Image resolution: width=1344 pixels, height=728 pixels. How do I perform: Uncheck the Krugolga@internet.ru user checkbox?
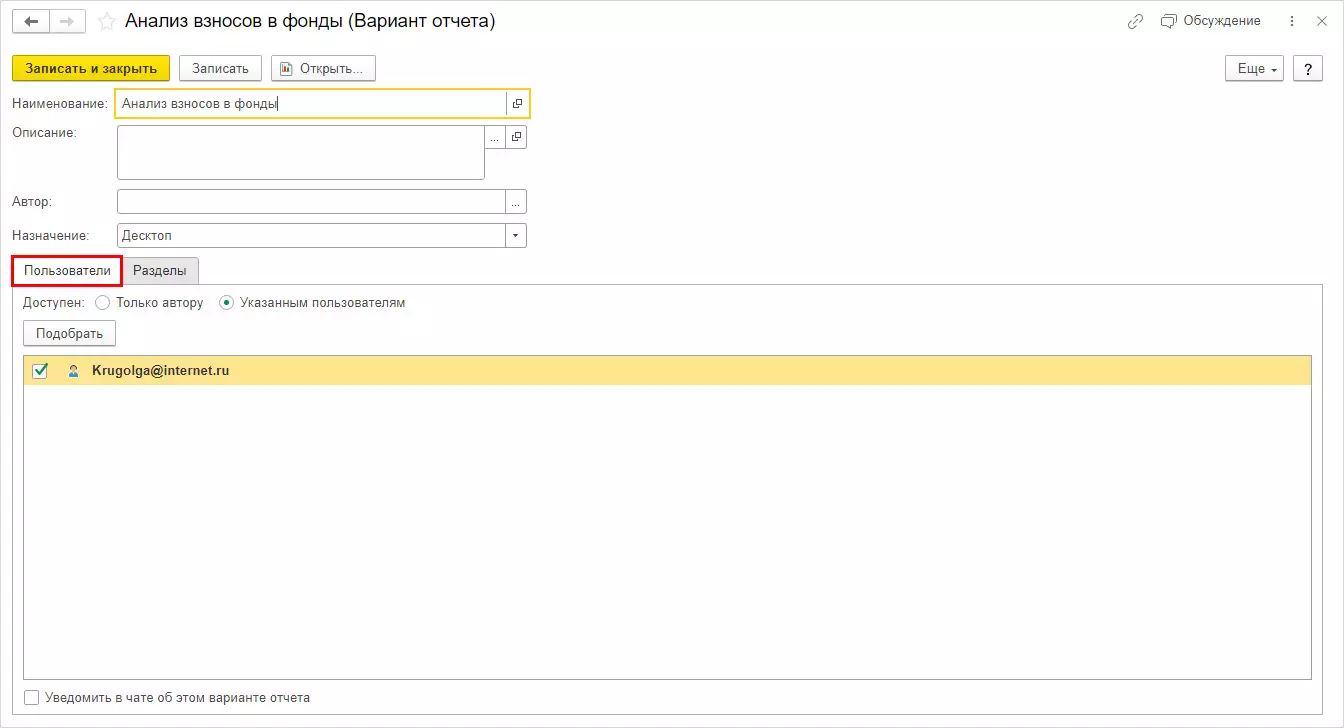[x=41, y=371]
